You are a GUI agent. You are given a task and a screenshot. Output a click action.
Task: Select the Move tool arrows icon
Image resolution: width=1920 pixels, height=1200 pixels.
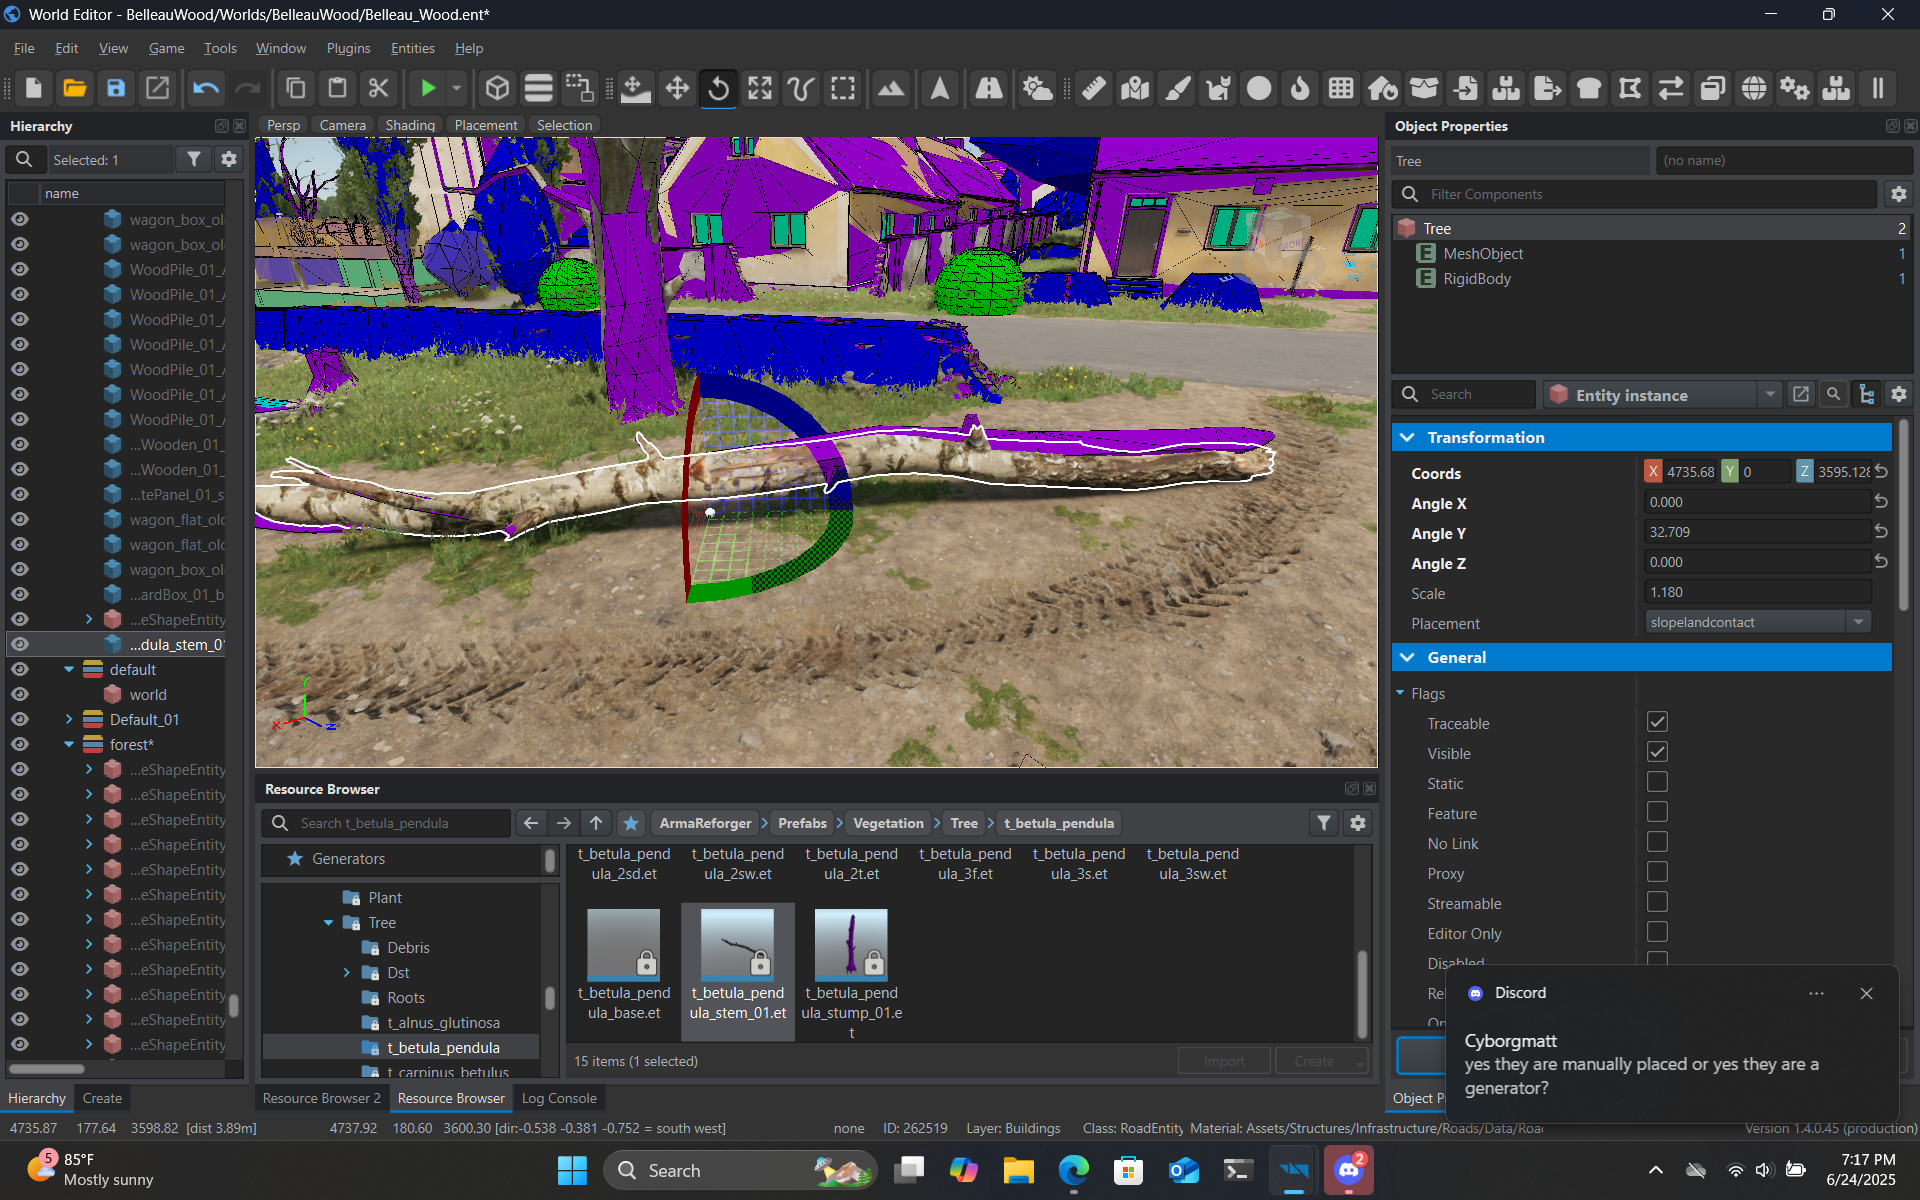pos(677,88)
